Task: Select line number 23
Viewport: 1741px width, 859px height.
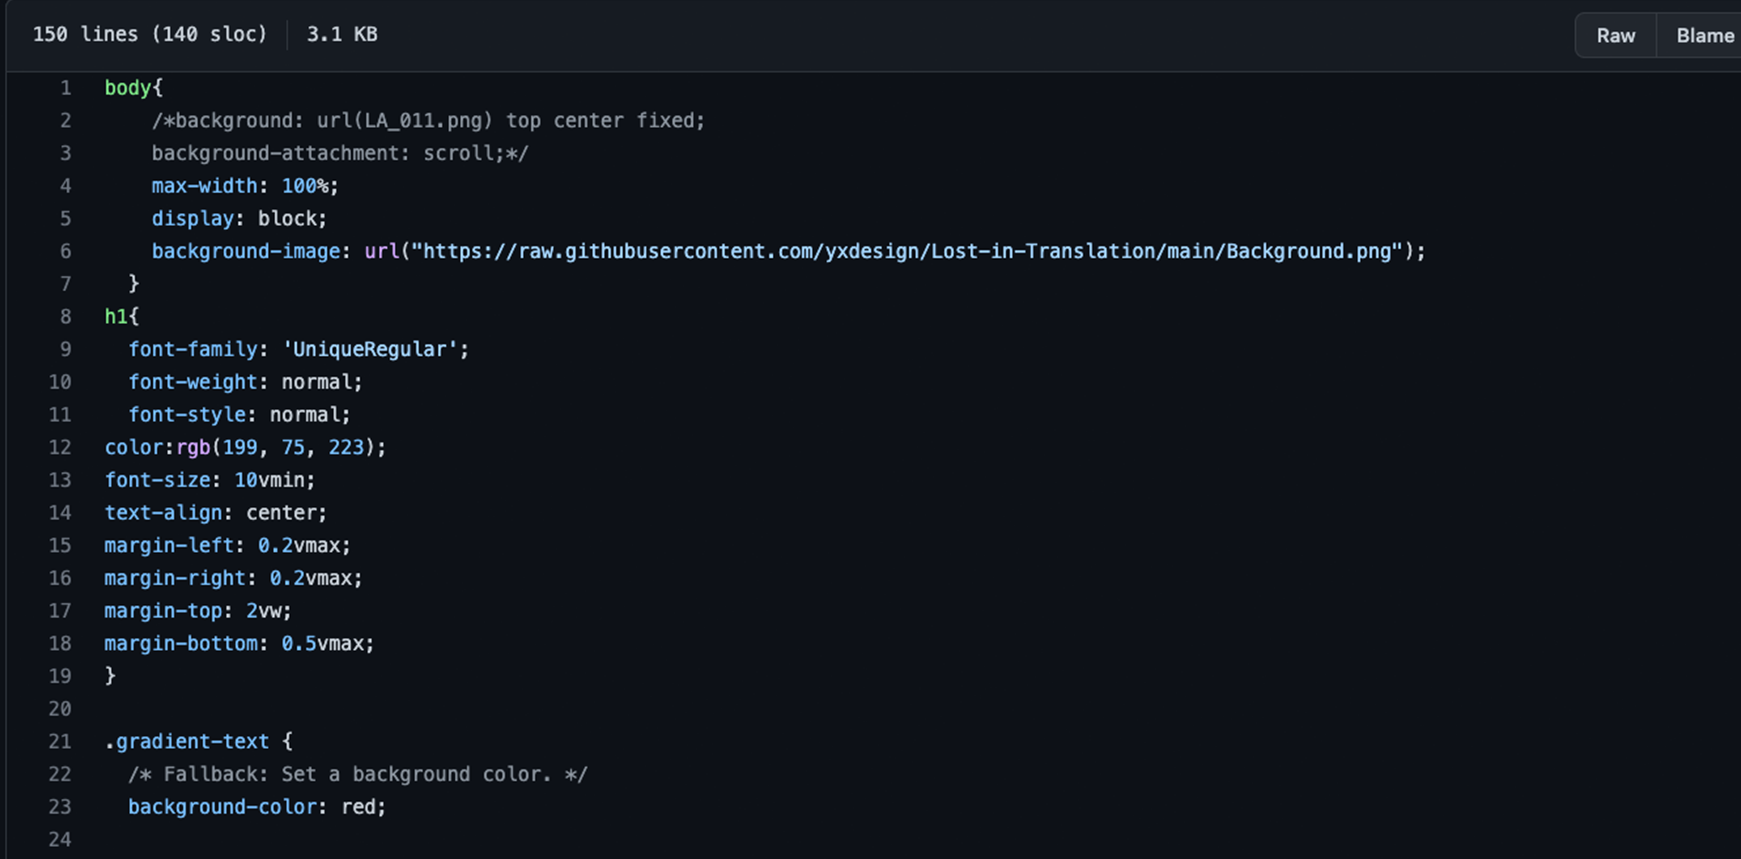Action: 60,807
